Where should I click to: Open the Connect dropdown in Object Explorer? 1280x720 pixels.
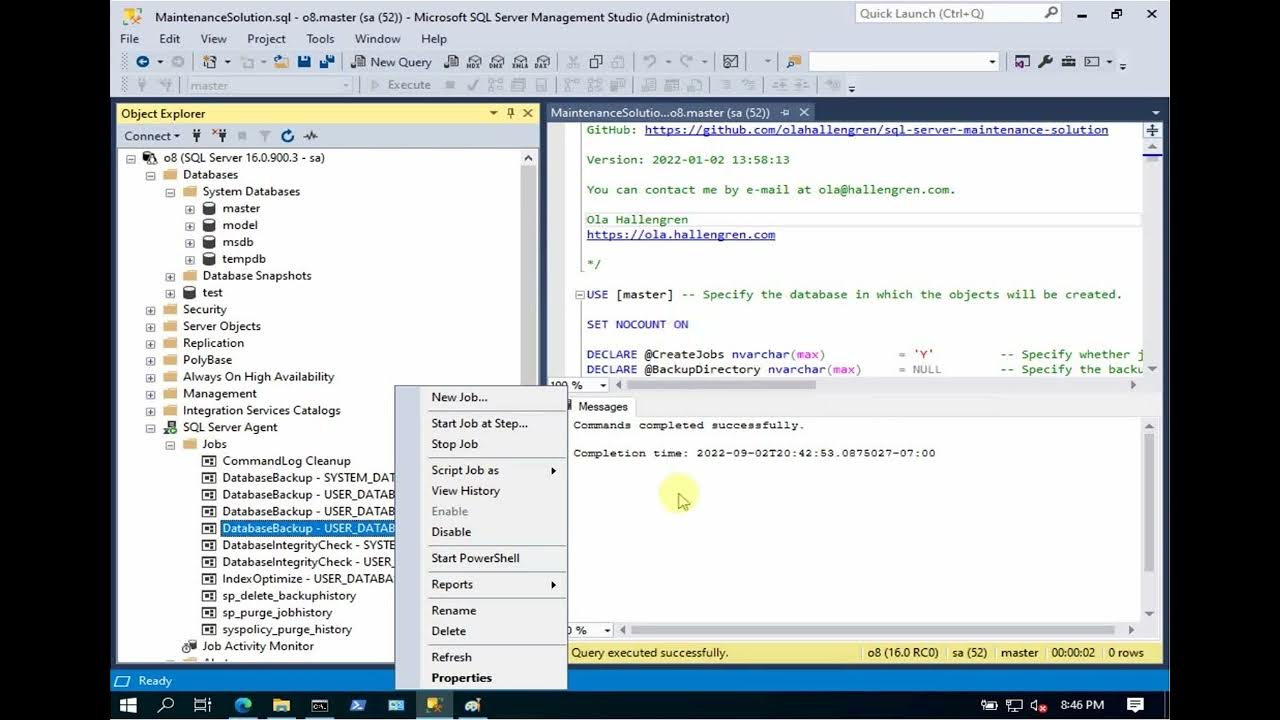coord(152,136)
